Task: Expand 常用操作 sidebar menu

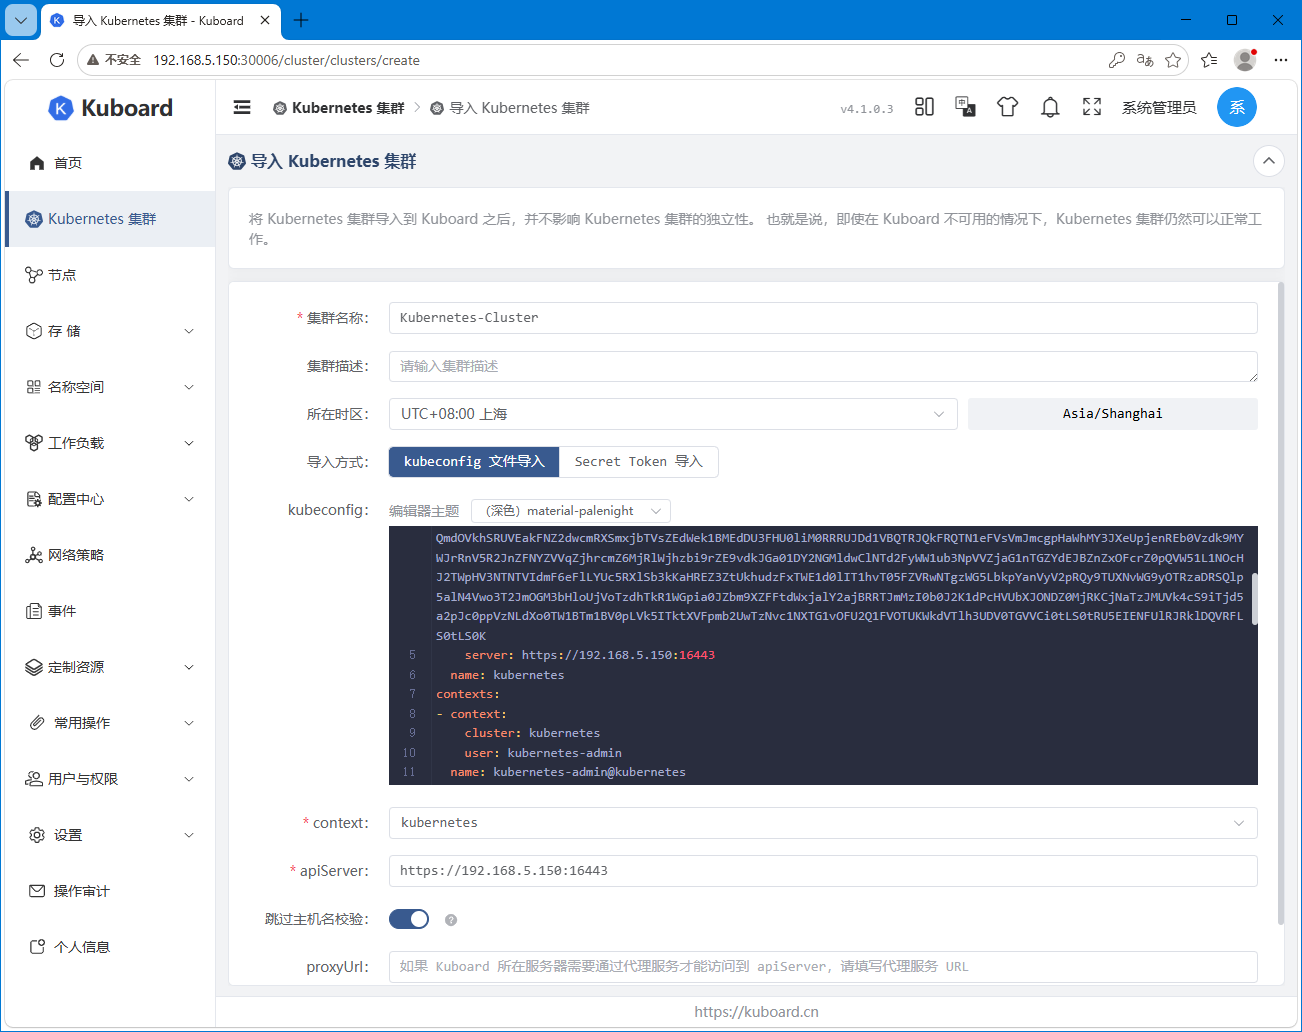Action: (110, 723)
